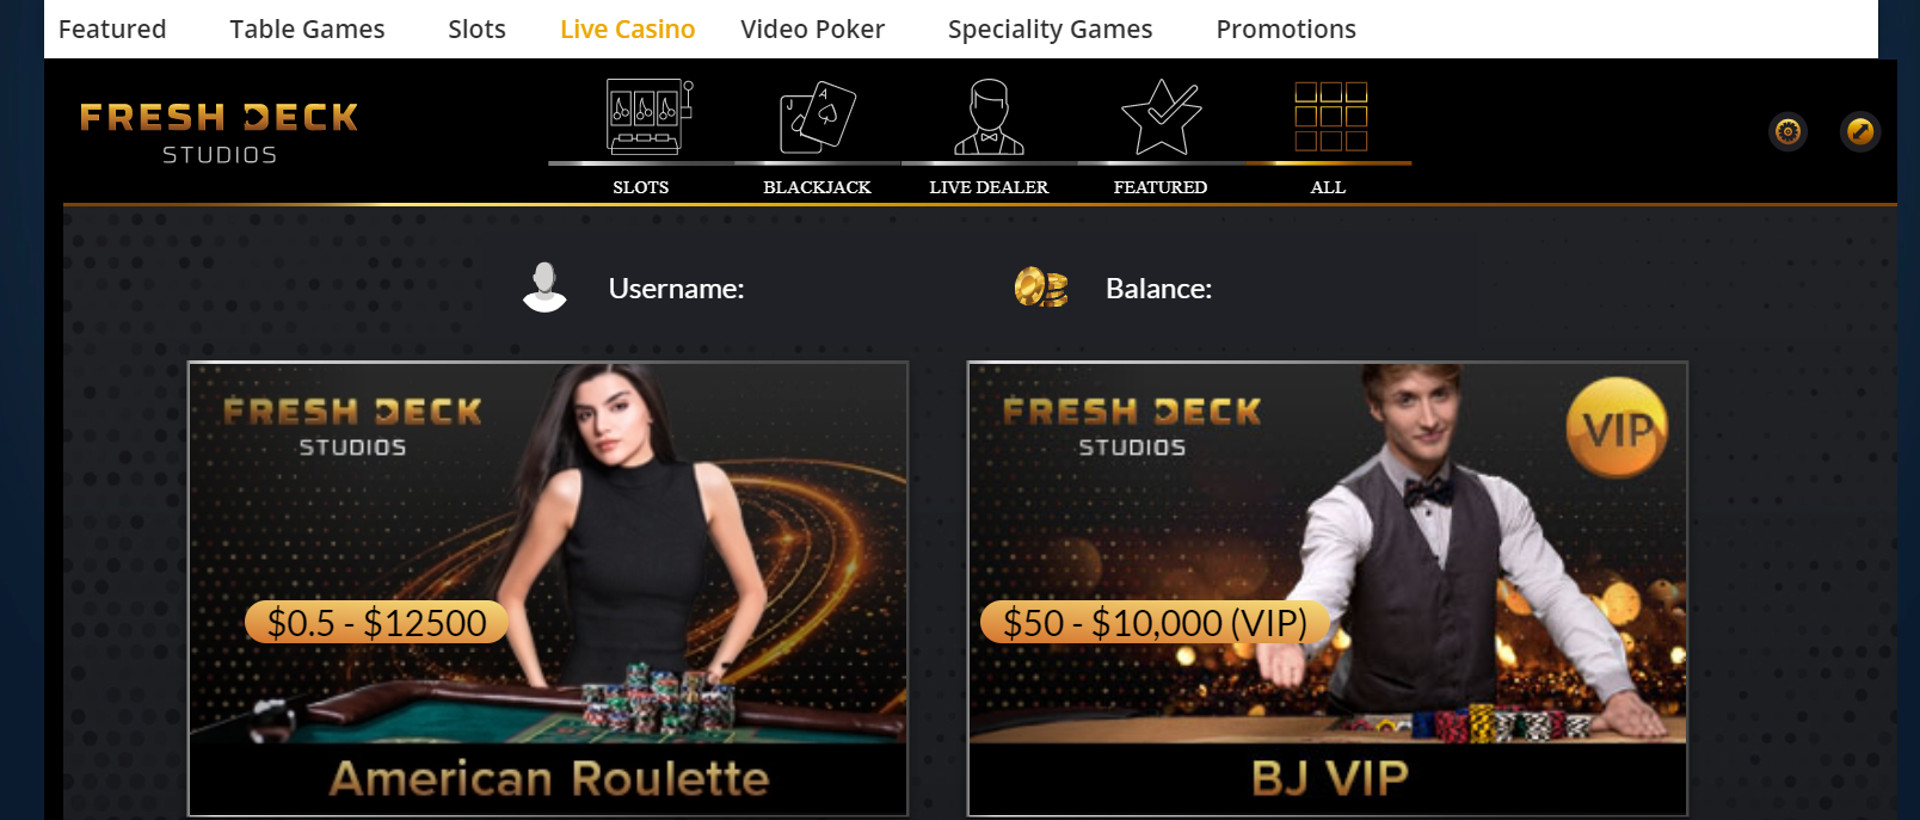Viewport: 1920px width, 820px height.
Task: Click the user avatar icon beside Username
Action: click(x=545, y=288)
